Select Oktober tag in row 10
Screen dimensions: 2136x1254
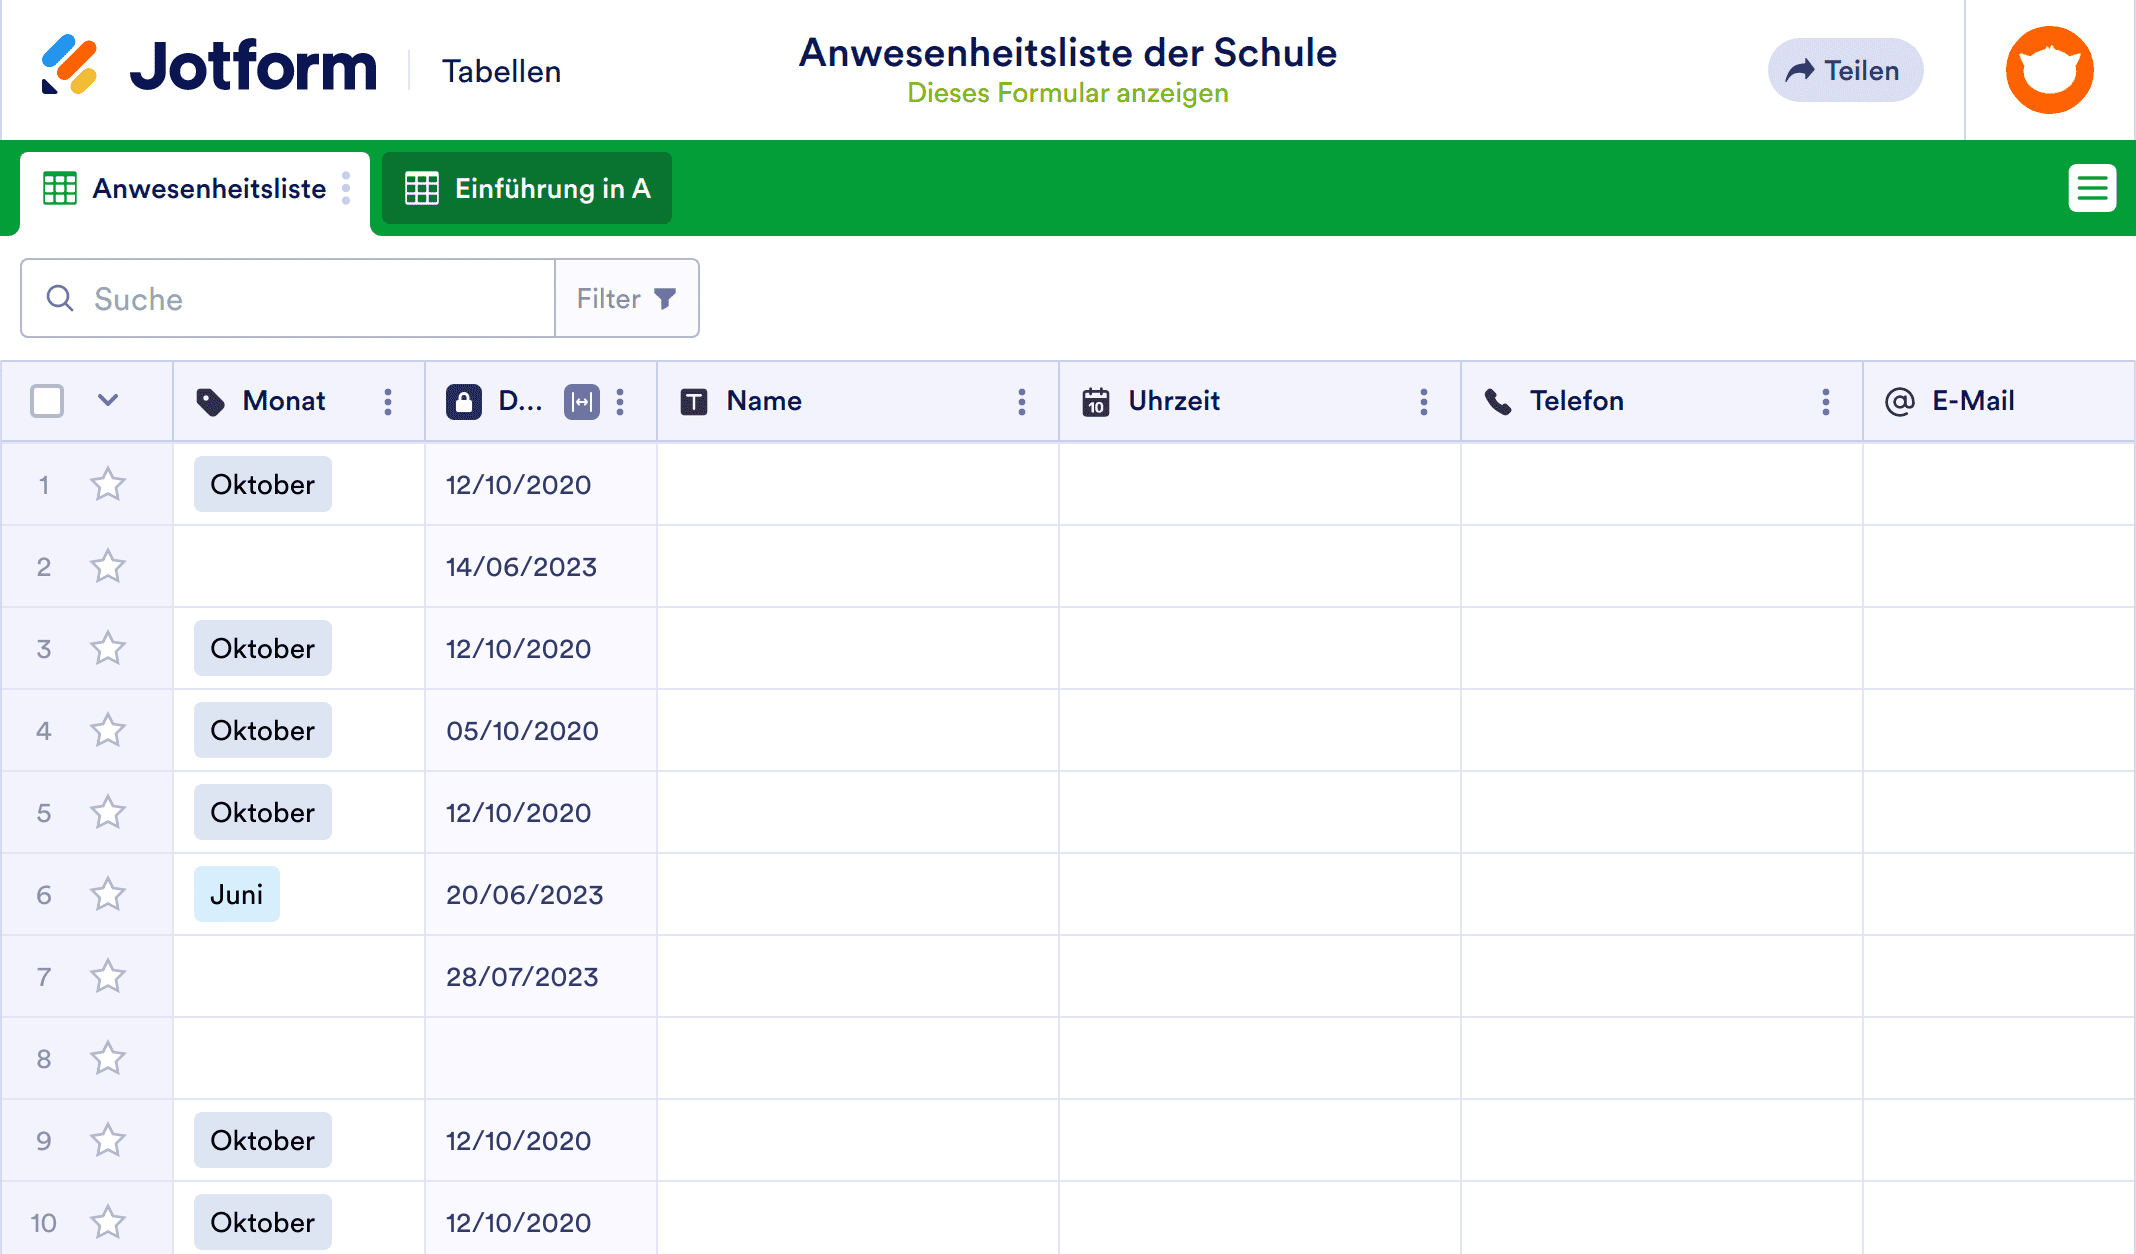coord(263,1222)
